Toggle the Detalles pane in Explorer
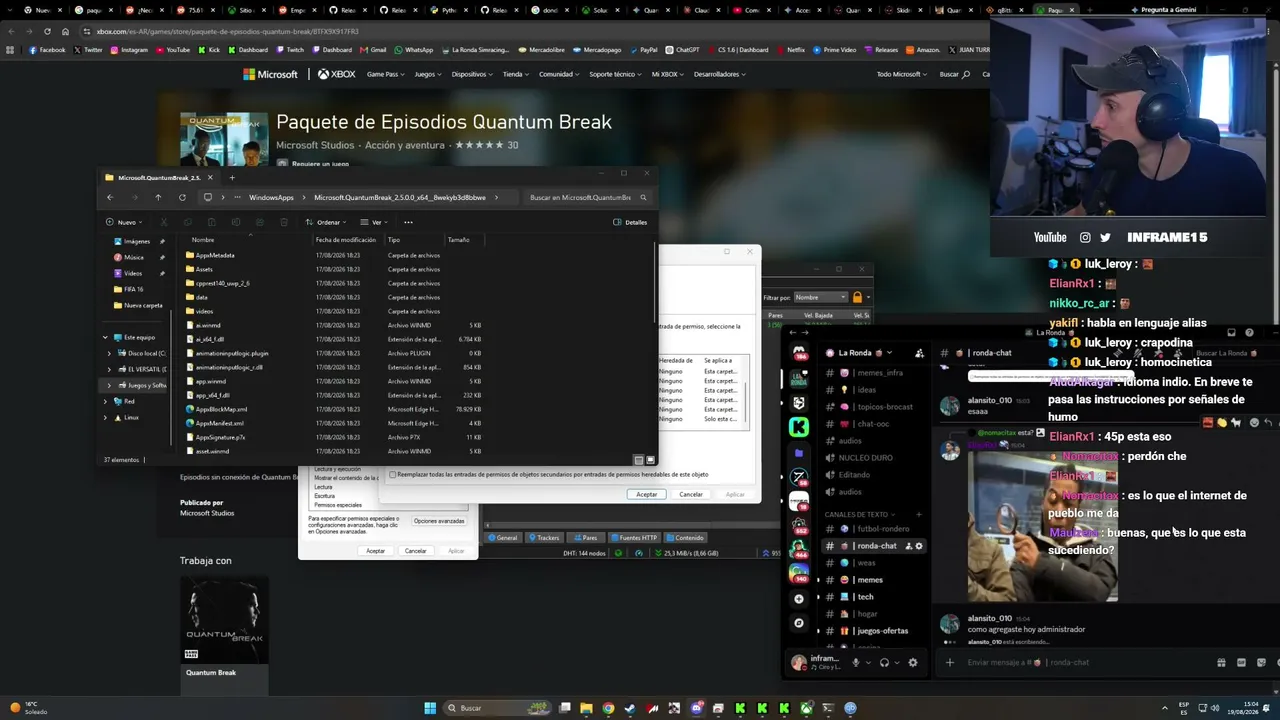Image resolution: width=1280 pixels, height=720 pixels. pyautogui.click(x=630, y=222)
